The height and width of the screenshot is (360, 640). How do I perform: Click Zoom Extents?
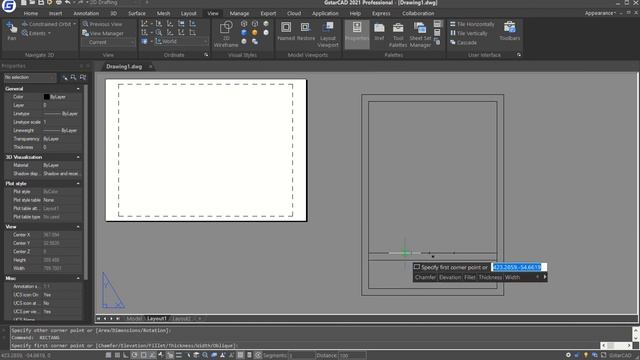point(33,33)
